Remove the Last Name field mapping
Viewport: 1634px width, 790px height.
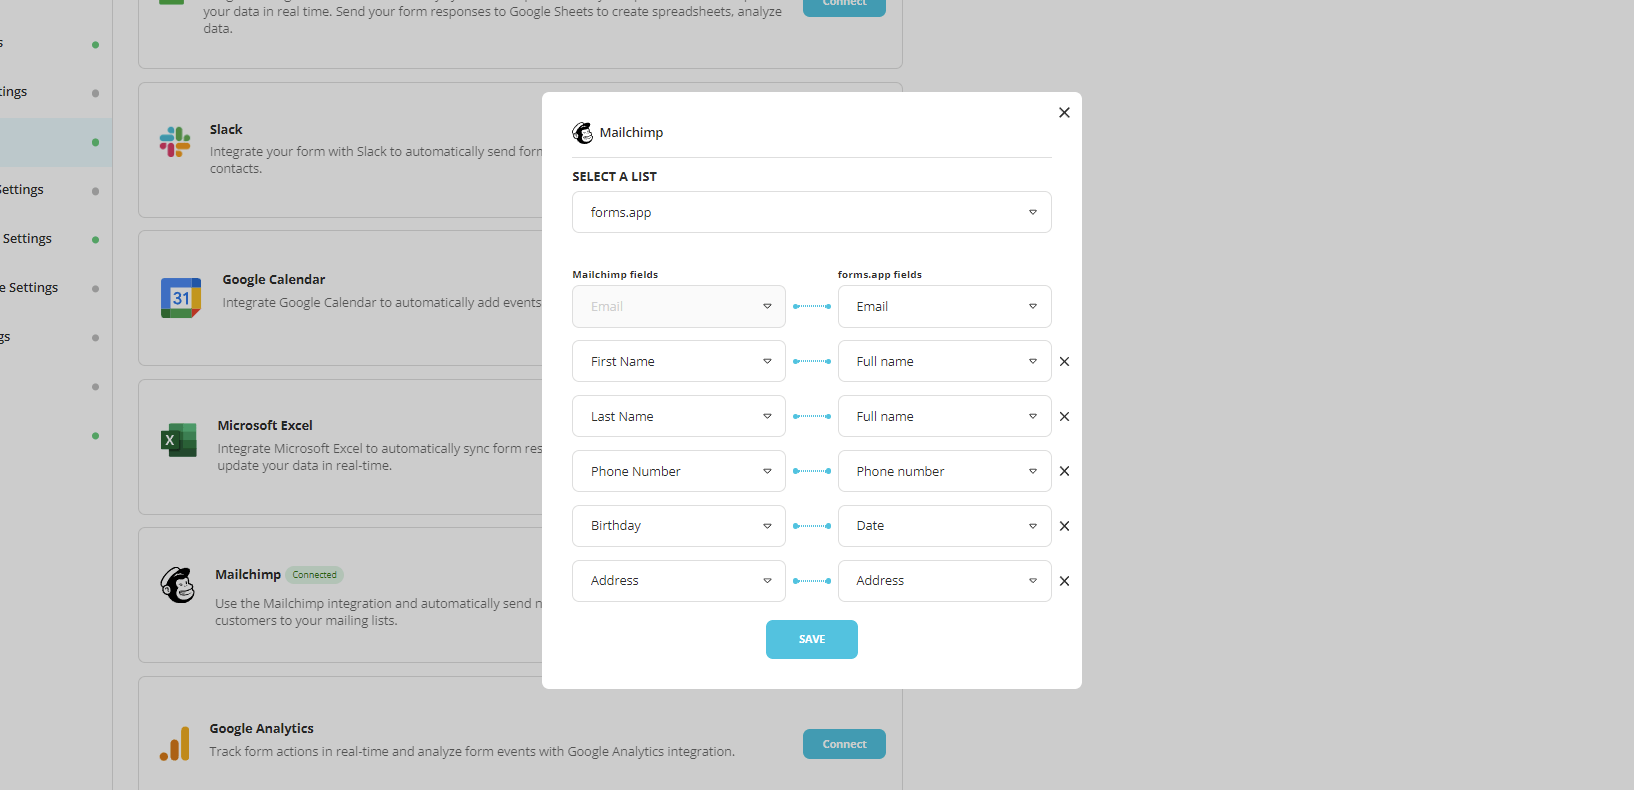point(1064,417)
